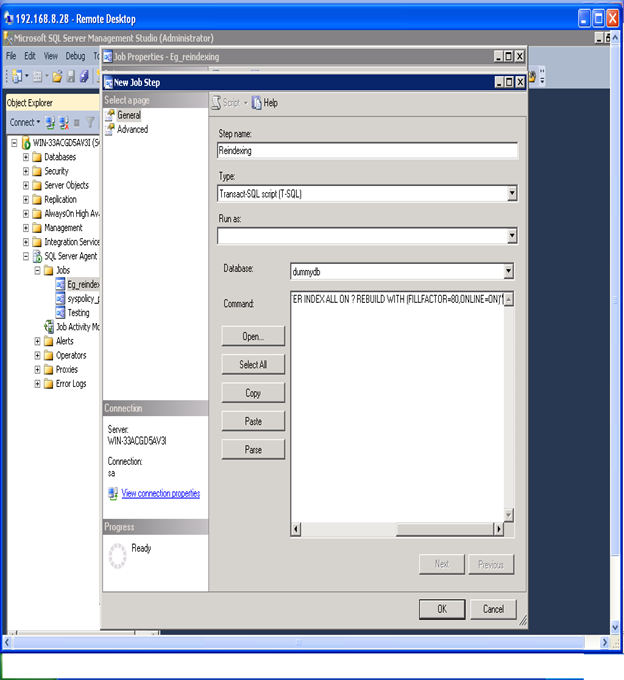
Task: Expand the Management folder
Action: 26,228
